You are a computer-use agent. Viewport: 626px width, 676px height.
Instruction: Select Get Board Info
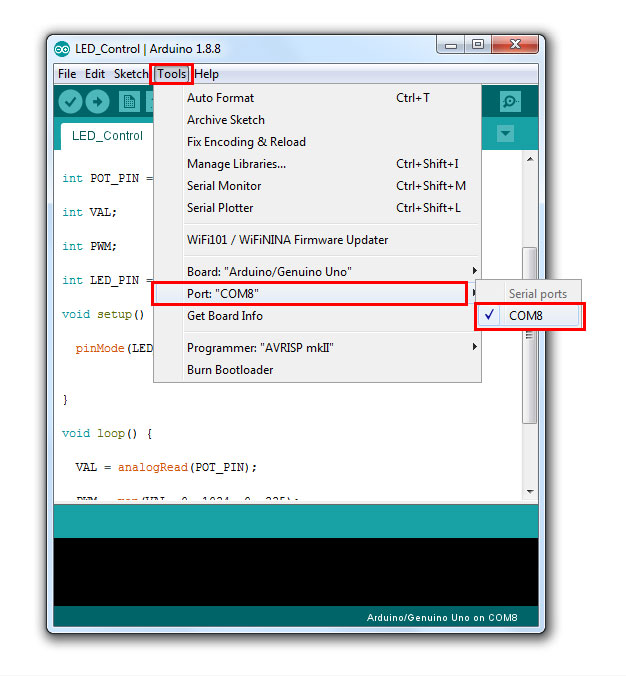[317, 316]
